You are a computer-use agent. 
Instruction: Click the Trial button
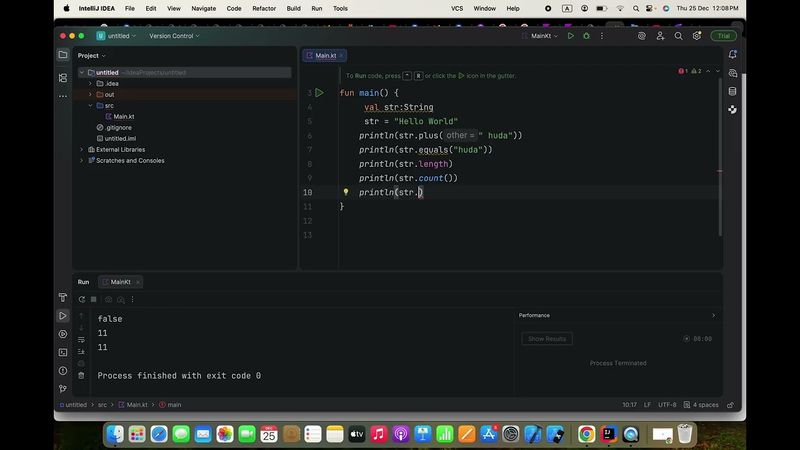723,36
